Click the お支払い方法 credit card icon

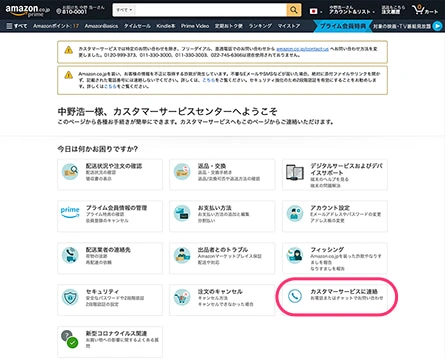click(x=182, y=213)
